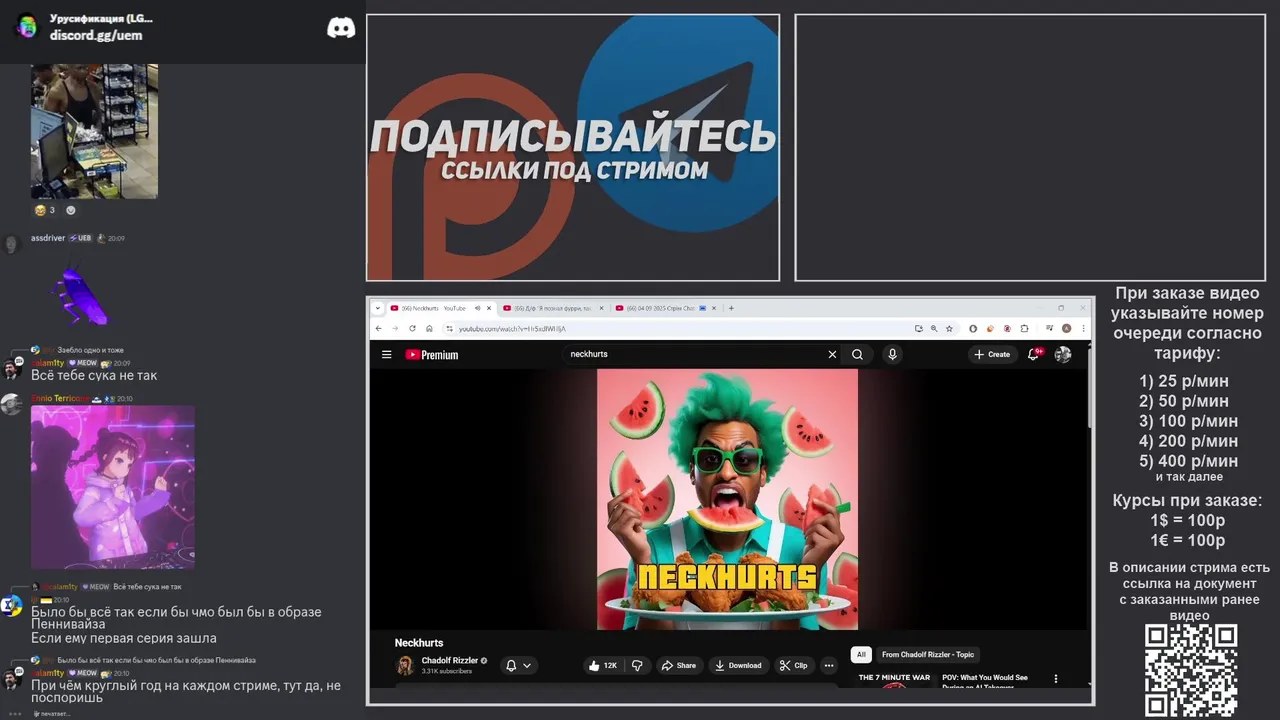
Task: Mute audio on Neckhurts browser tab
Action: tap(477, 308)
